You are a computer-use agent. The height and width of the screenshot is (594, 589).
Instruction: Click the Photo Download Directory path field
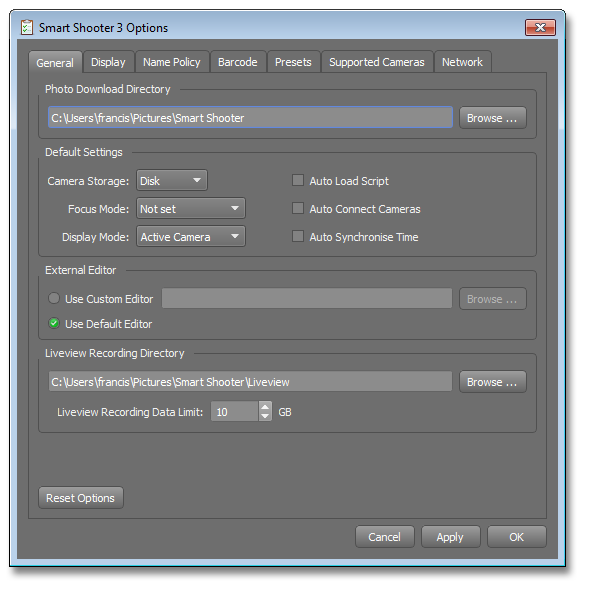250,118
